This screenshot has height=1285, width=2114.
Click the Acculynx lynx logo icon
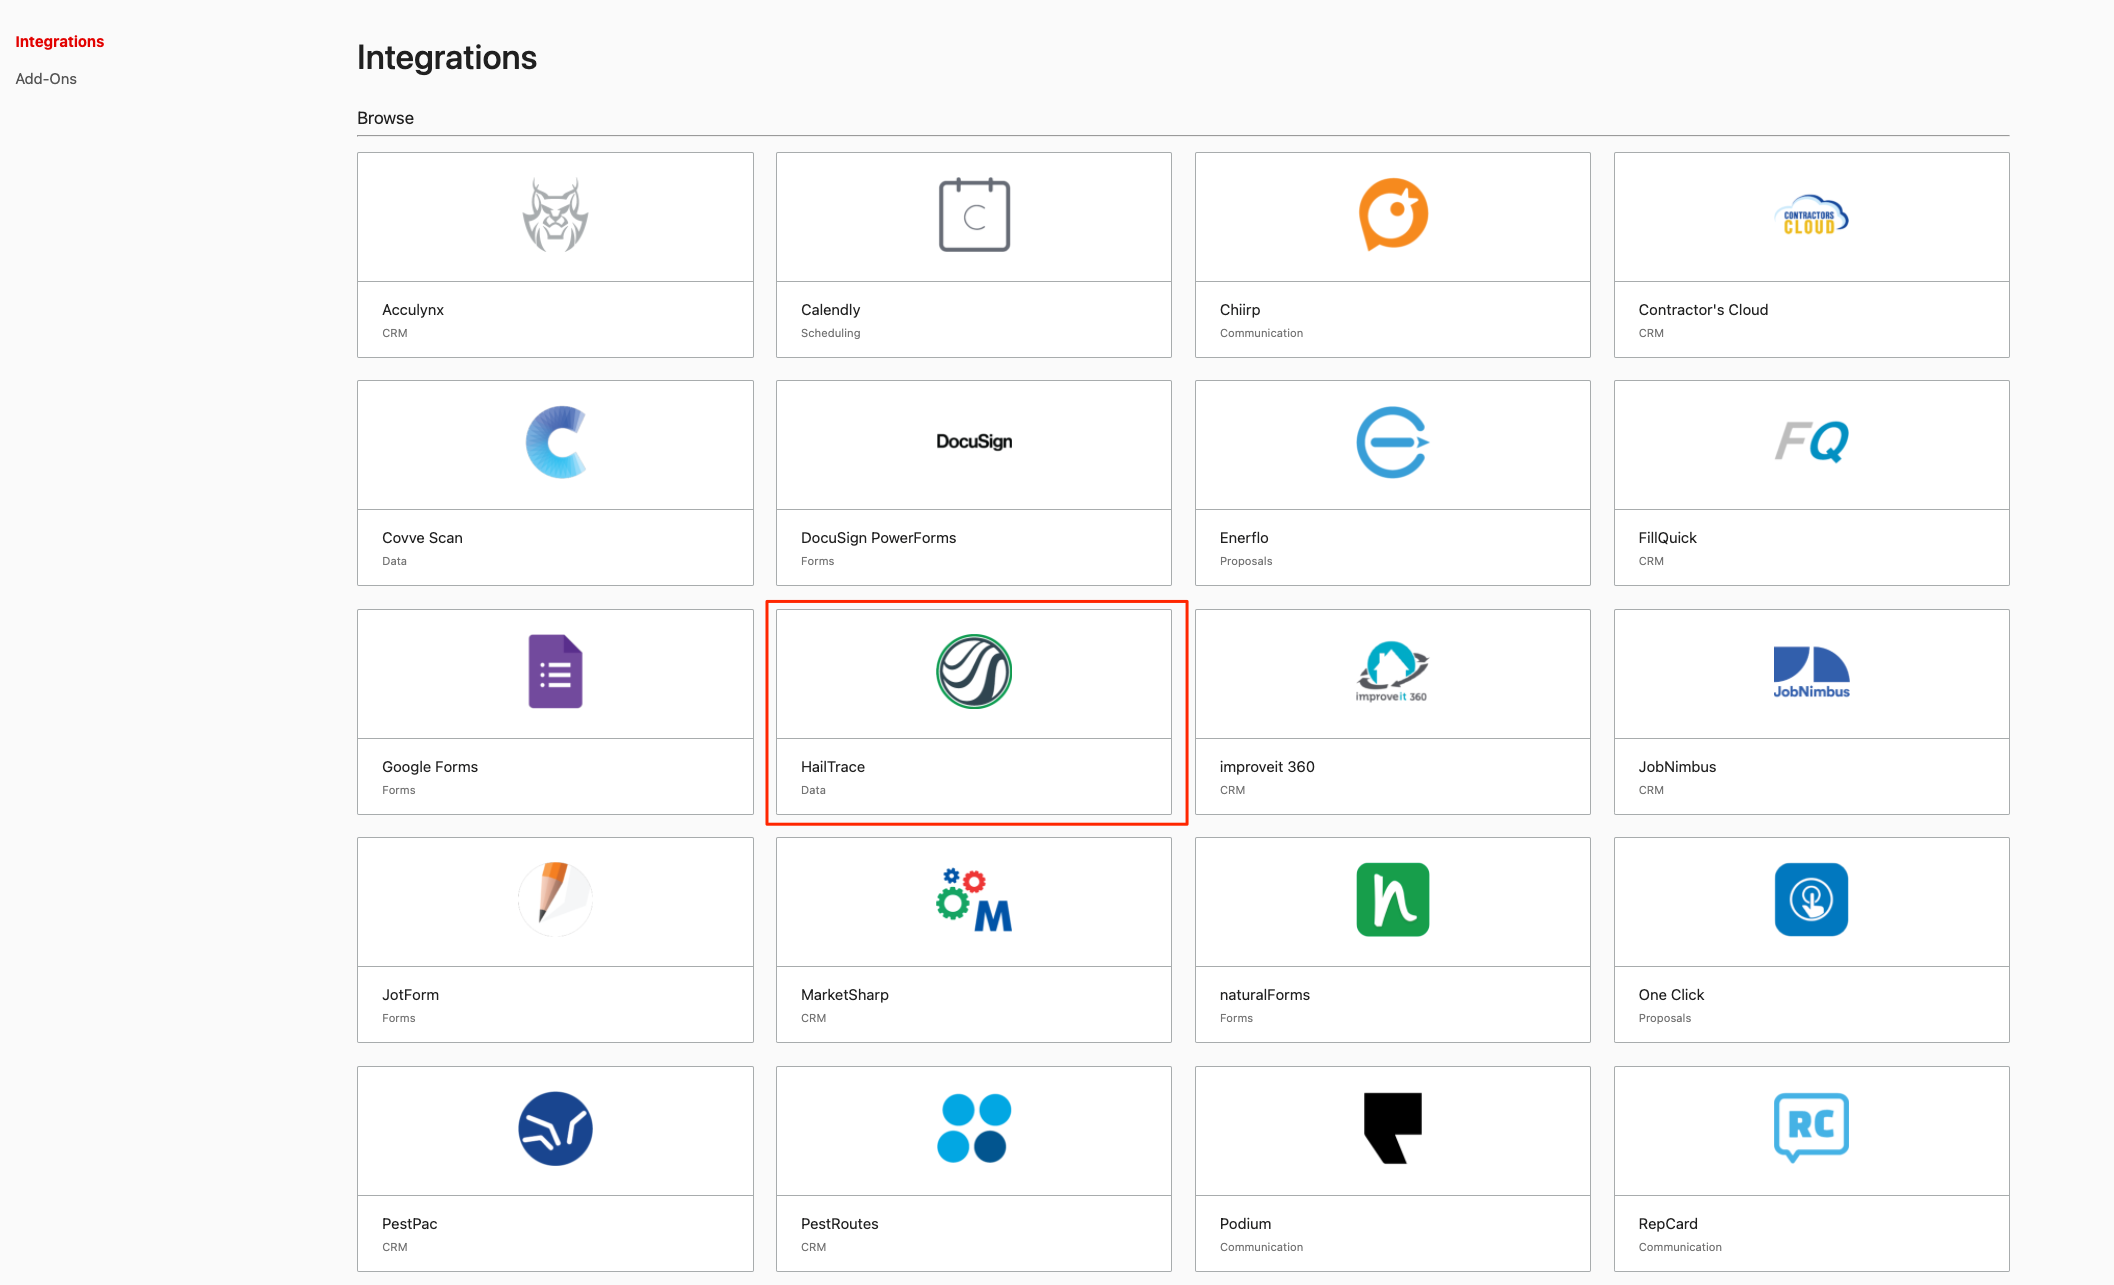click(x=555, y=215)
